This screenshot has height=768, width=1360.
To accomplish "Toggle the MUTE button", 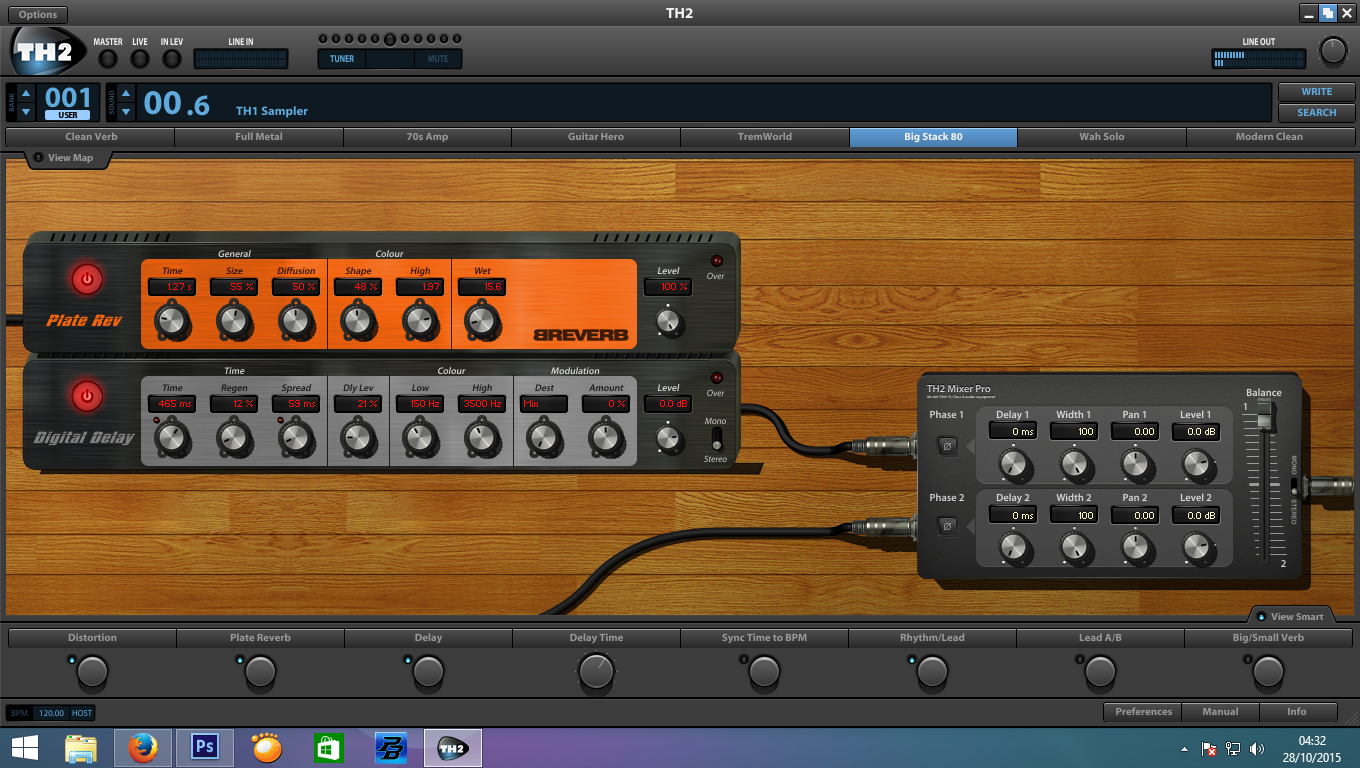I will [x=438, y=59].
